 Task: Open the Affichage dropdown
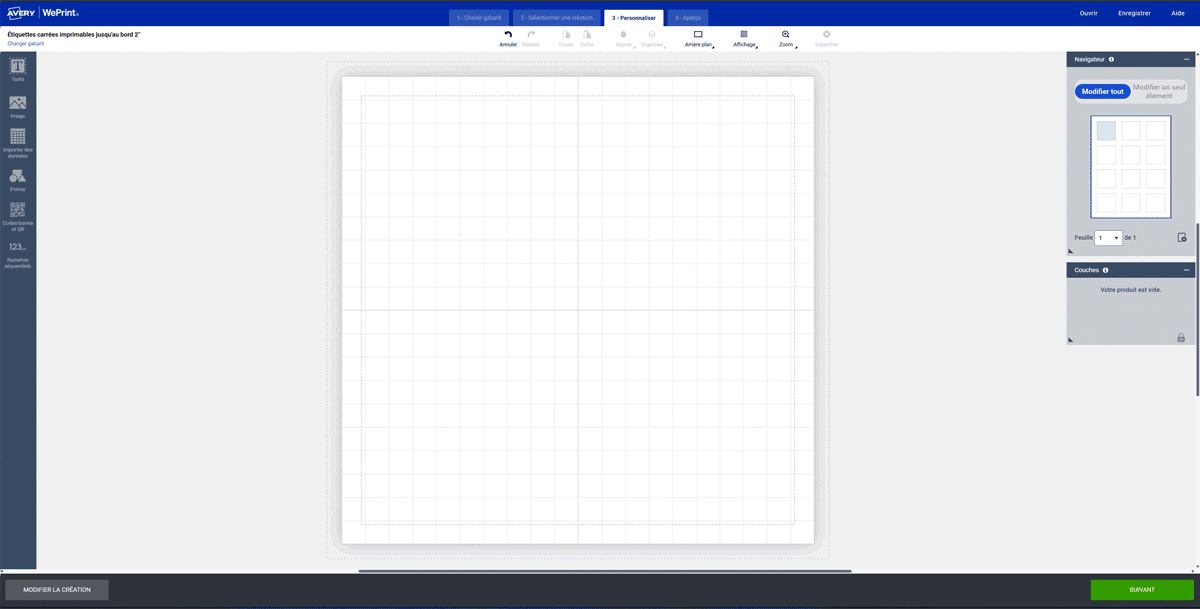point(744,39)
